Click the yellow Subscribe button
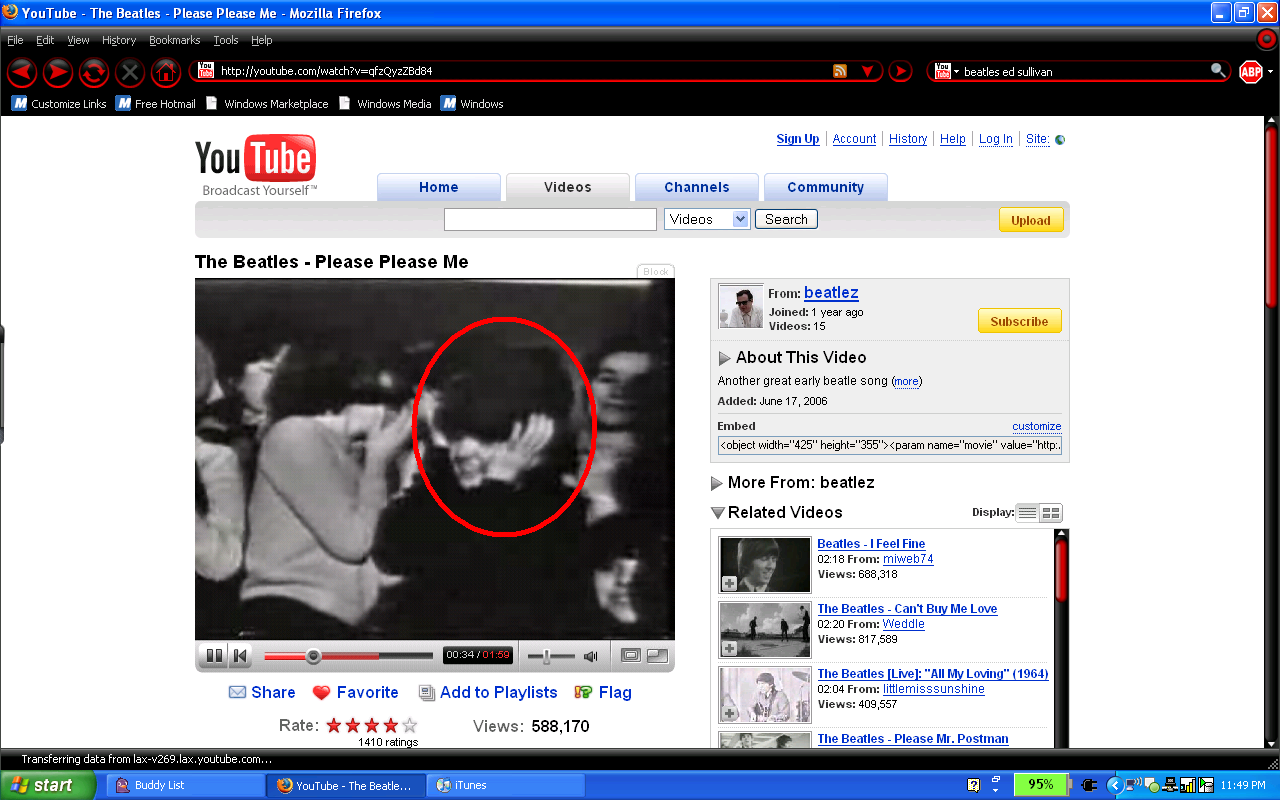 1019,321
